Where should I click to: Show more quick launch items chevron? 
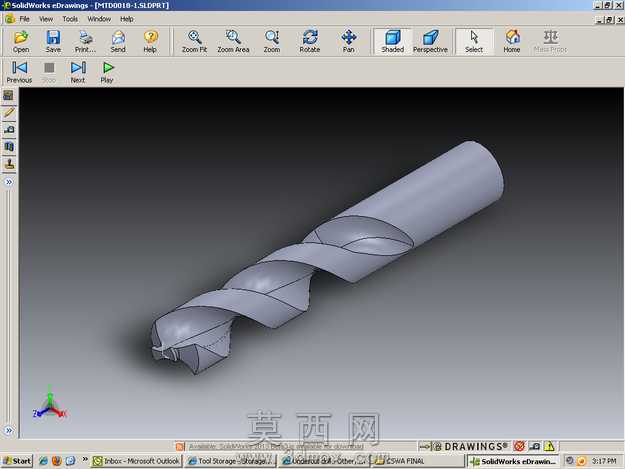(x=85, y=459)
